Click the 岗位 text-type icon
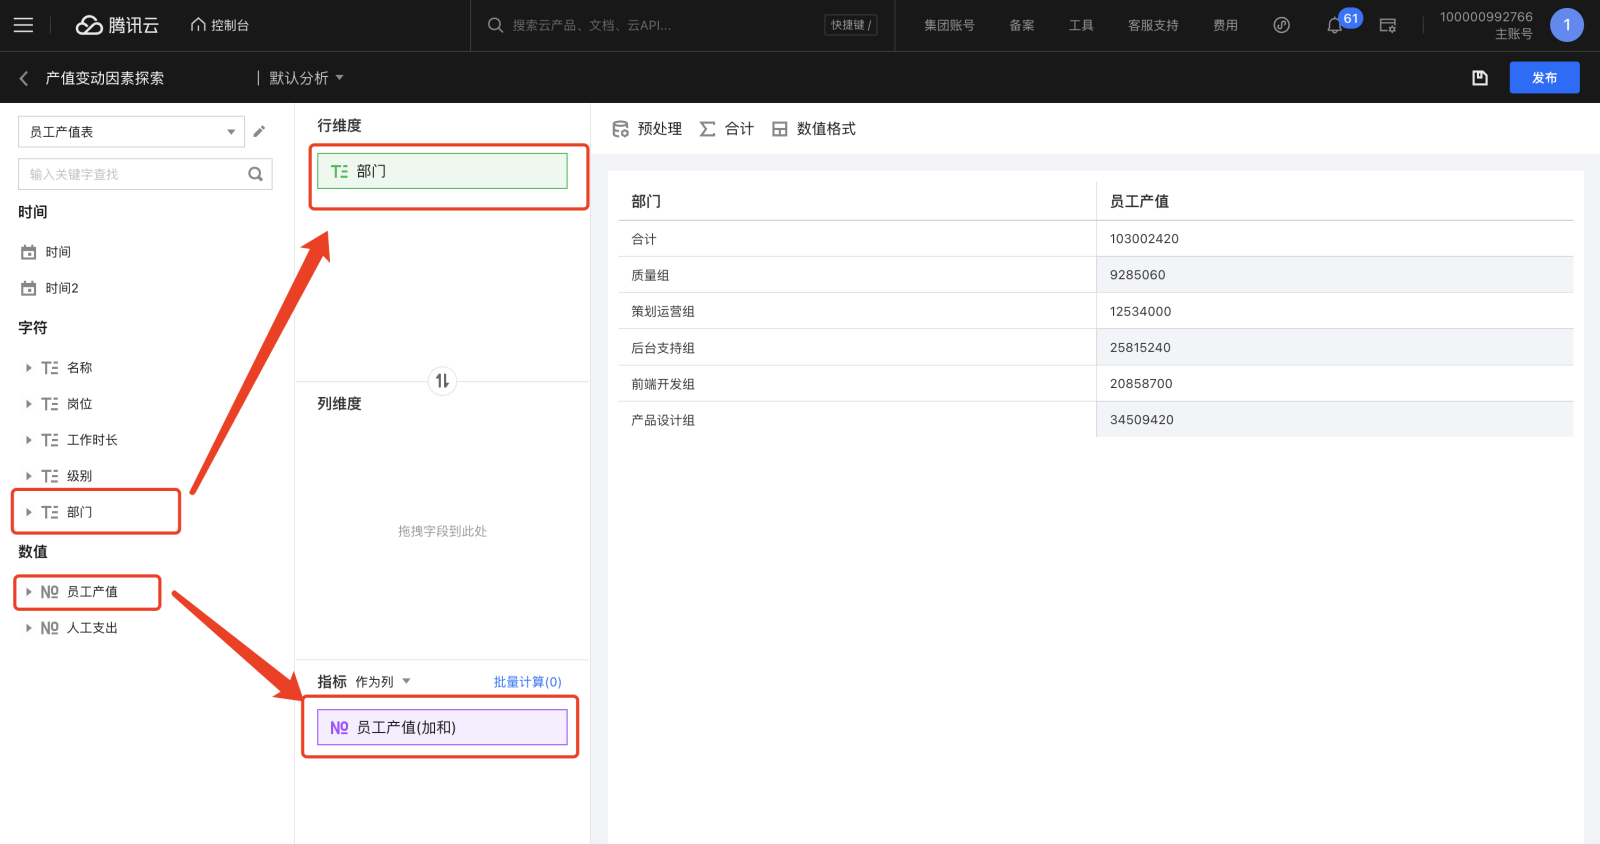This screenshot has height=844, width=1600. pos(49,404)
